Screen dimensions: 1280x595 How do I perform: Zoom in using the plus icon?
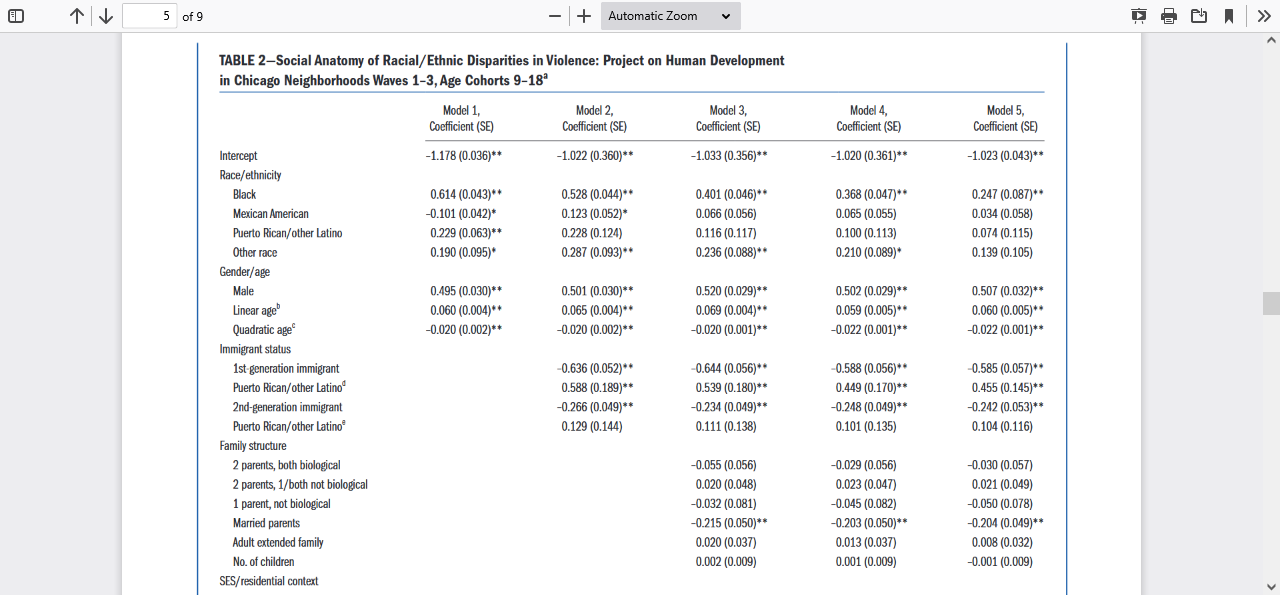coord(584,16)
